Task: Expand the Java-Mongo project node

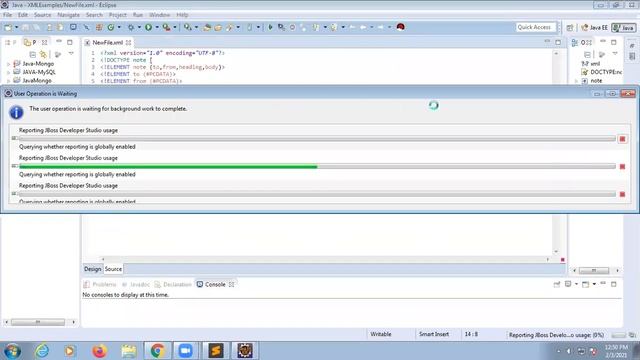Action: (x=8, y=64)
